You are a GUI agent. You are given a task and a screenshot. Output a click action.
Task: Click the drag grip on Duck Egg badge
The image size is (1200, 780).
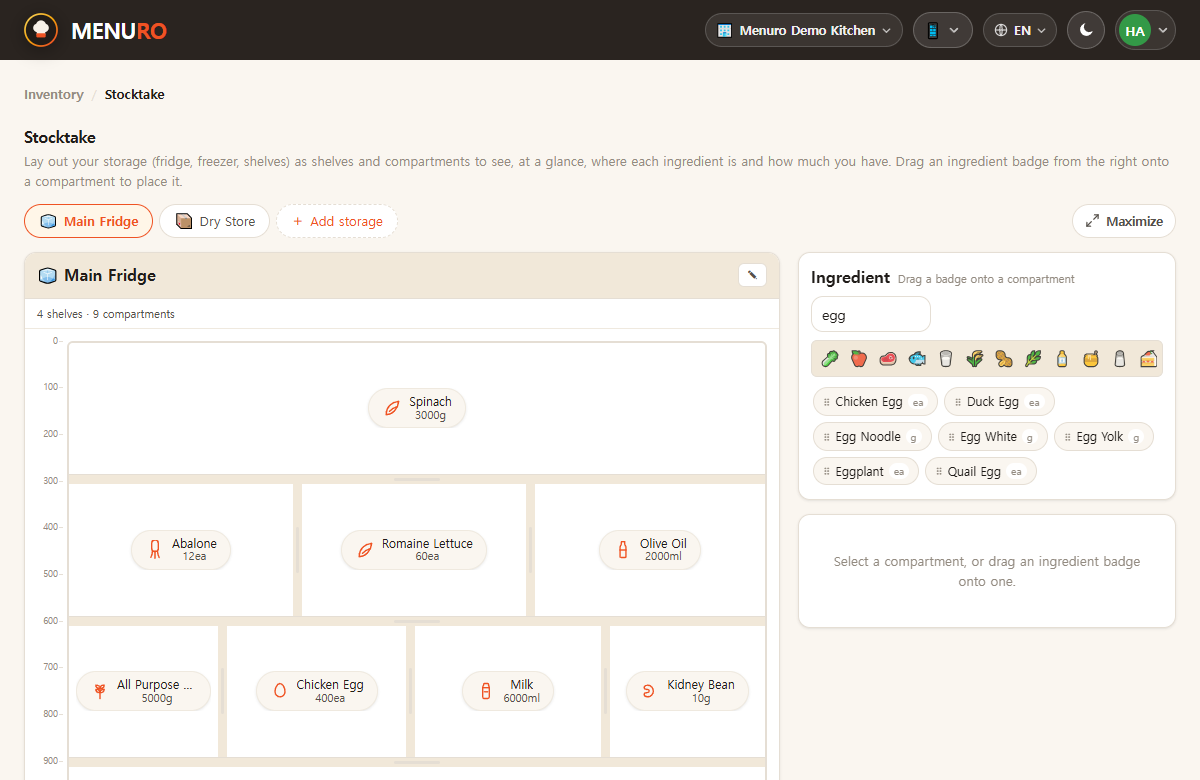pyautogui.click(x=957, y=402)
